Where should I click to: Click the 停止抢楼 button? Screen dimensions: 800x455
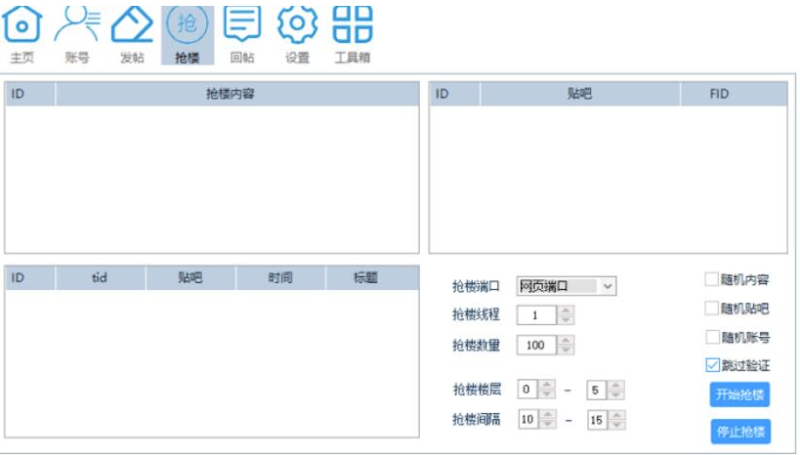coord(740,432)
